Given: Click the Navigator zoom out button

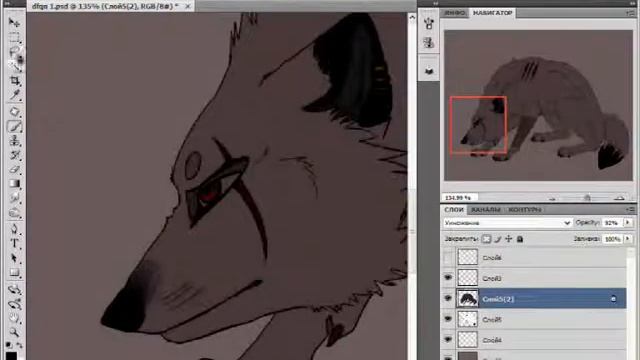Looking at the screenshot, I should [x=552, y=198].
